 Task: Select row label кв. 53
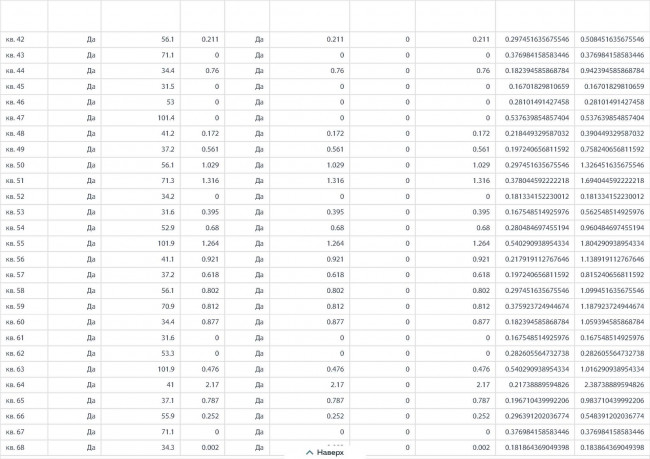point(15,212)
